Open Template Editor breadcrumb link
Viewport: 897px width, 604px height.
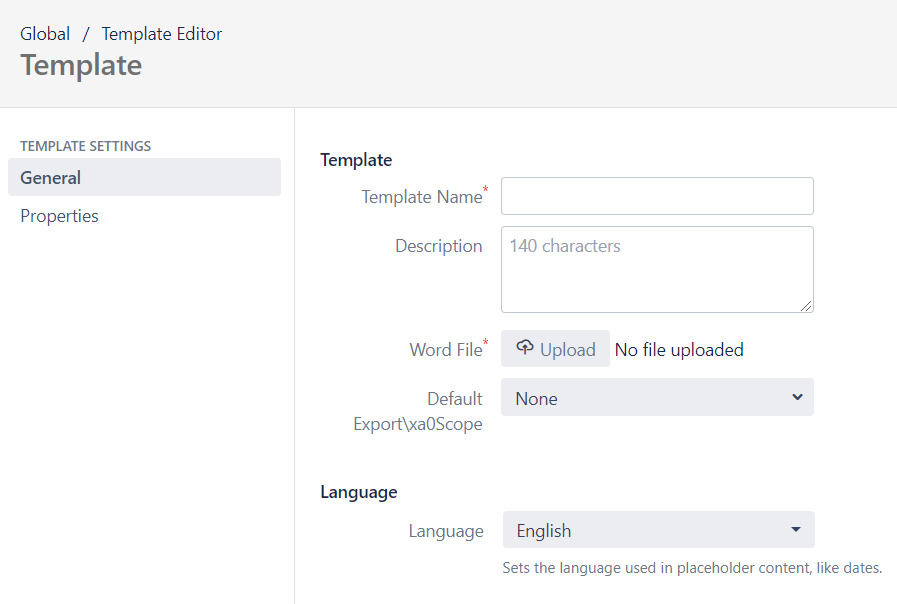(x=162, y=34)
